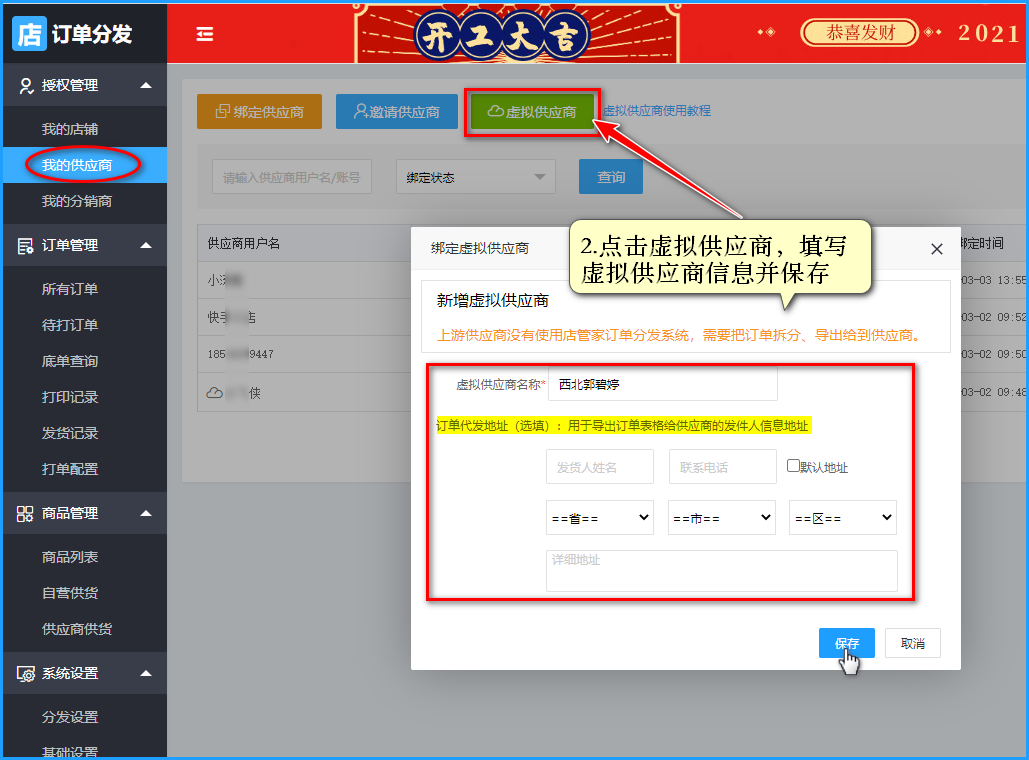This screenshot has height=760, width=1029.
Task: Click the 系统设置 gear icon
Action: click(x=26, y=674)
